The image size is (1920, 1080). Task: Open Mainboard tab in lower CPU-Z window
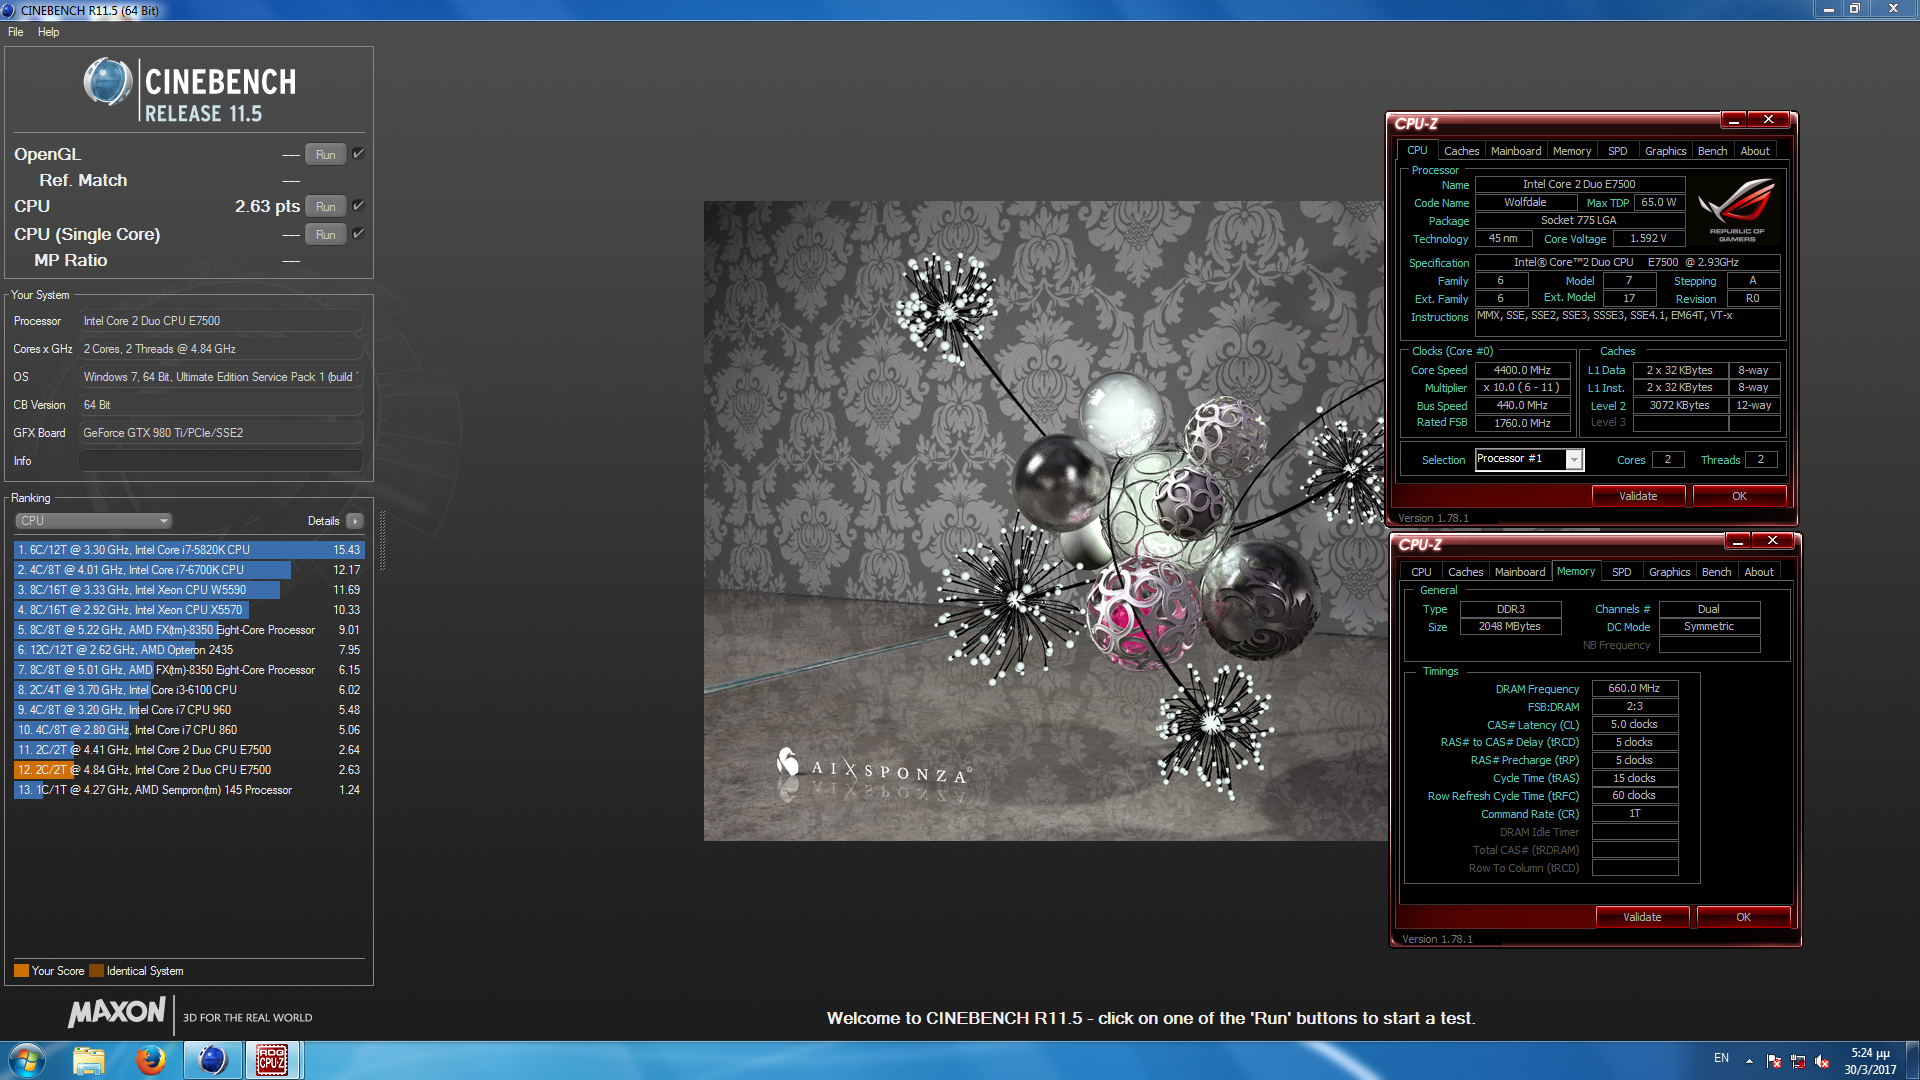click(x=1520, y=572)
